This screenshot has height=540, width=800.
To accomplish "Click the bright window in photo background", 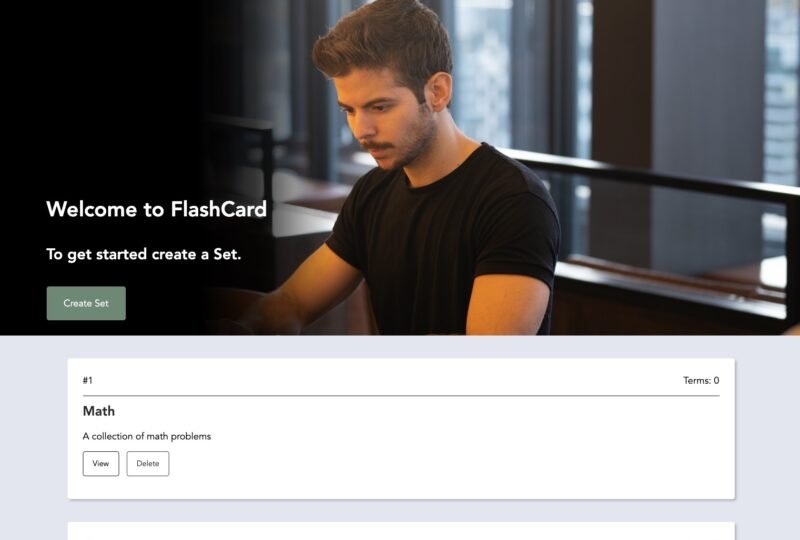I will [483, 71].
